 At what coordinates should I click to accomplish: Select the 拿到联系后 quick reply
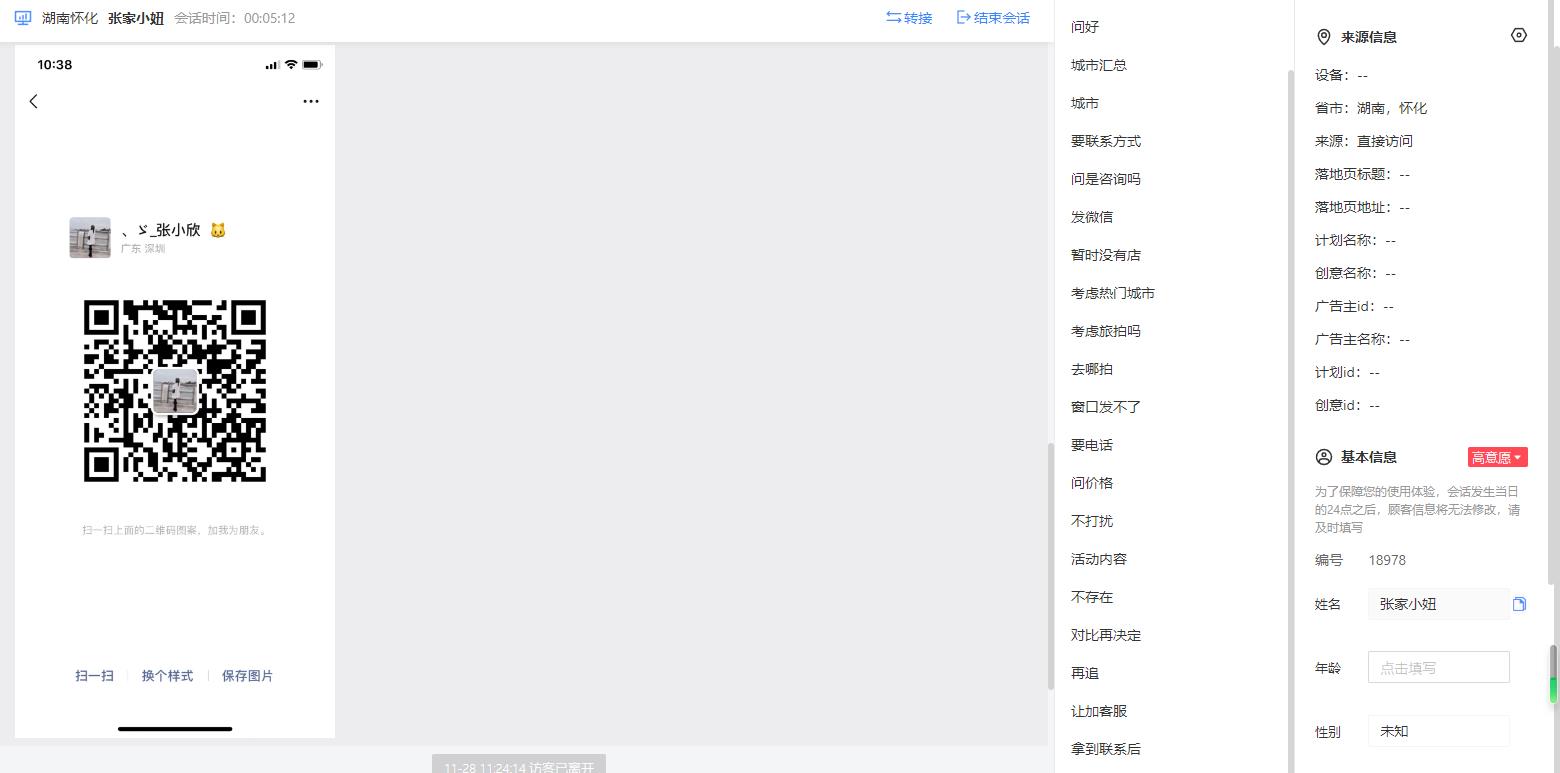[1106, 749]
